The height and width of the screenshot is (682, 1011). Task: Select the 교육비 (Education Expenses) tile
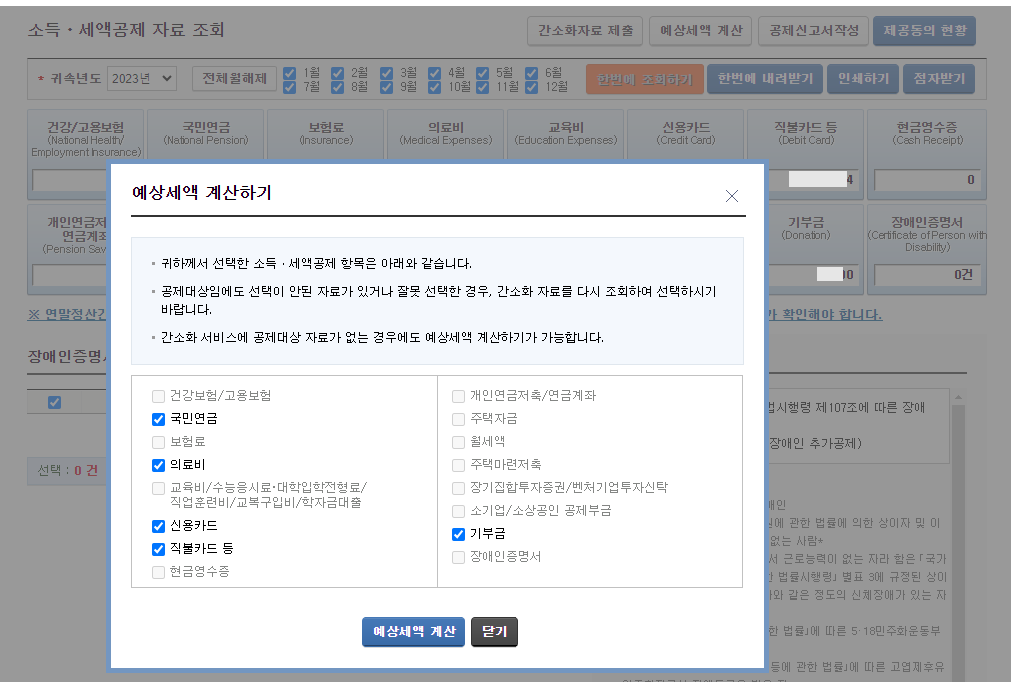[x=565, y=134]
